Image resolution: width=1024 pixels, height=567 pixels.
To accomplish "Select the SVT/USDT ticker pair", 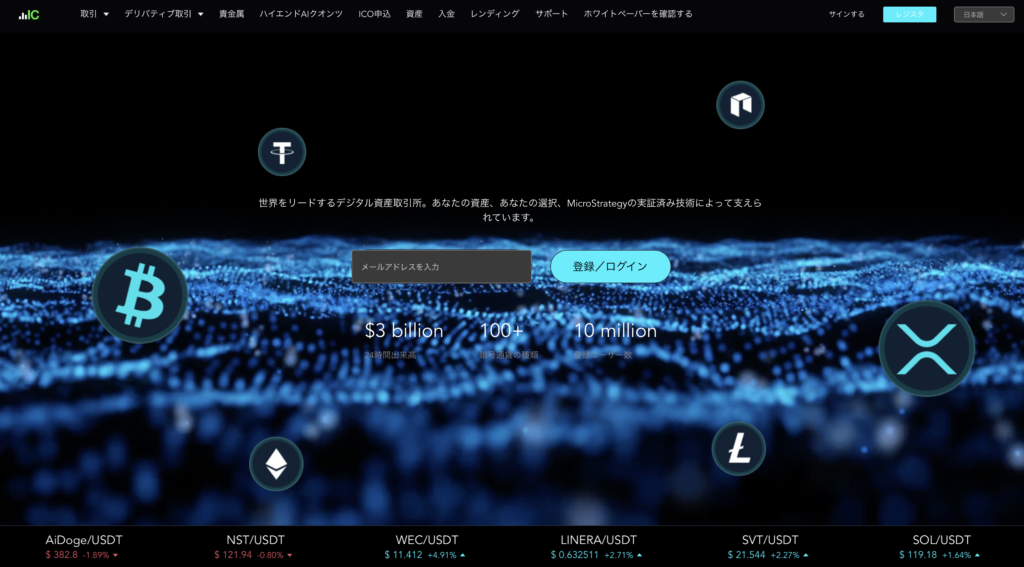I will click(771, 540).
